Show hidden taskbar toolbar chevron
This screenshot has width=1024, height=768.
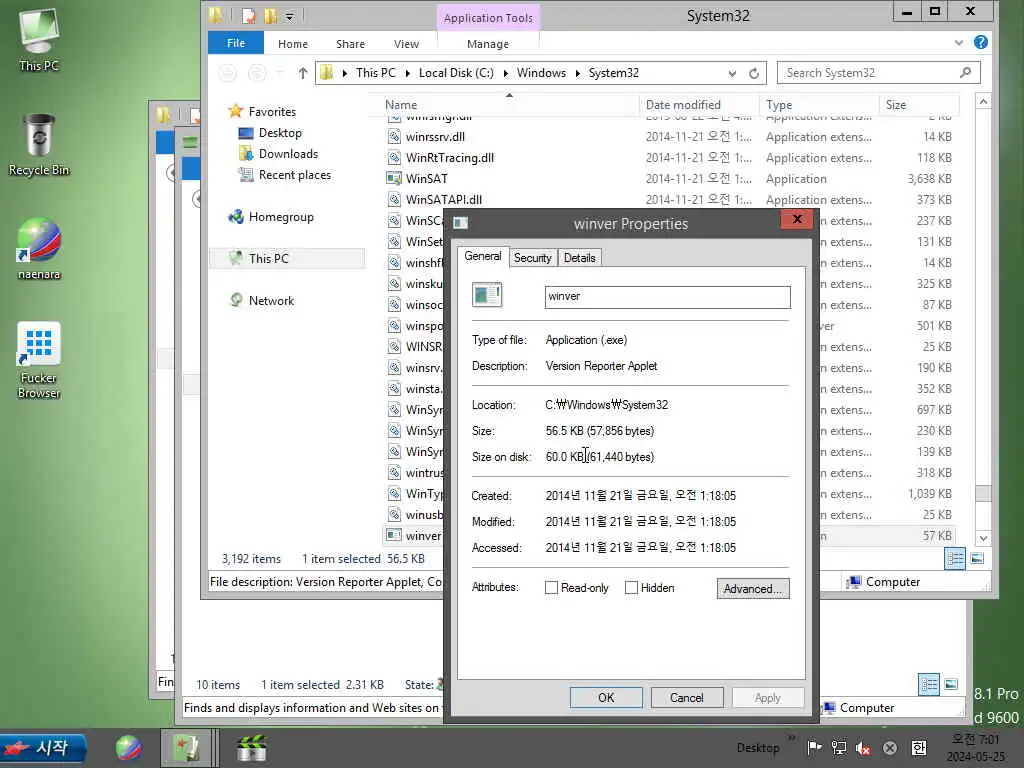791,738
